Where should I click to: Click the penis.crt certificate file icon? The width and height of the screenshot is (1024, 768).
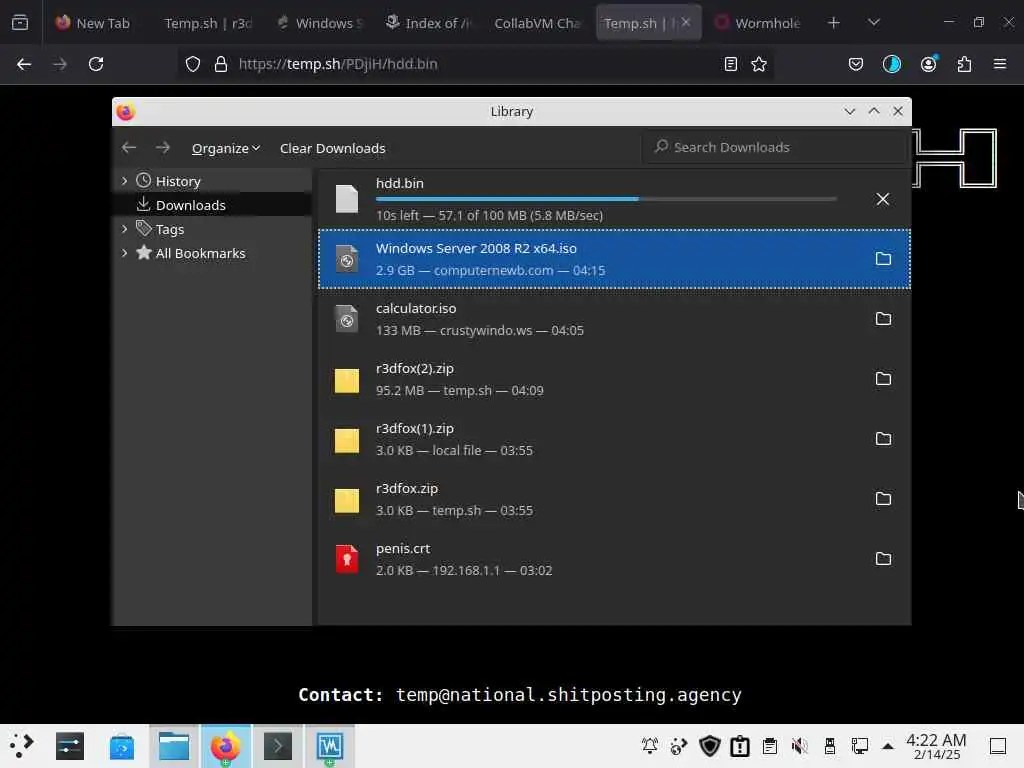coord(347,559)
